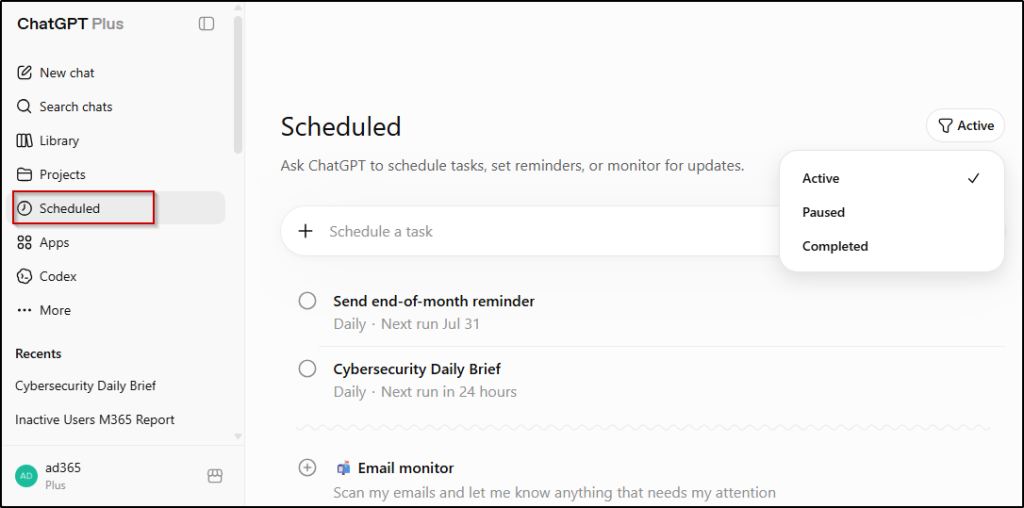Screen dimensions: 1024x508
Task: Click the Schedule a task input field
Action: pyautogui.click(x=529, y=231)
